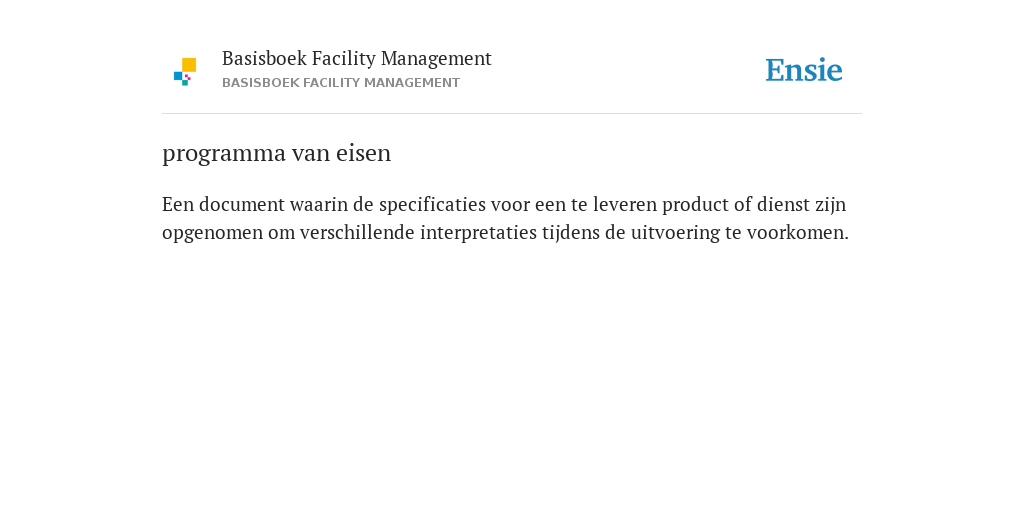Click the definition's second line starting 'opgenomen'
The width and height of the screenshot is (1024, 512).
[505, 233]
